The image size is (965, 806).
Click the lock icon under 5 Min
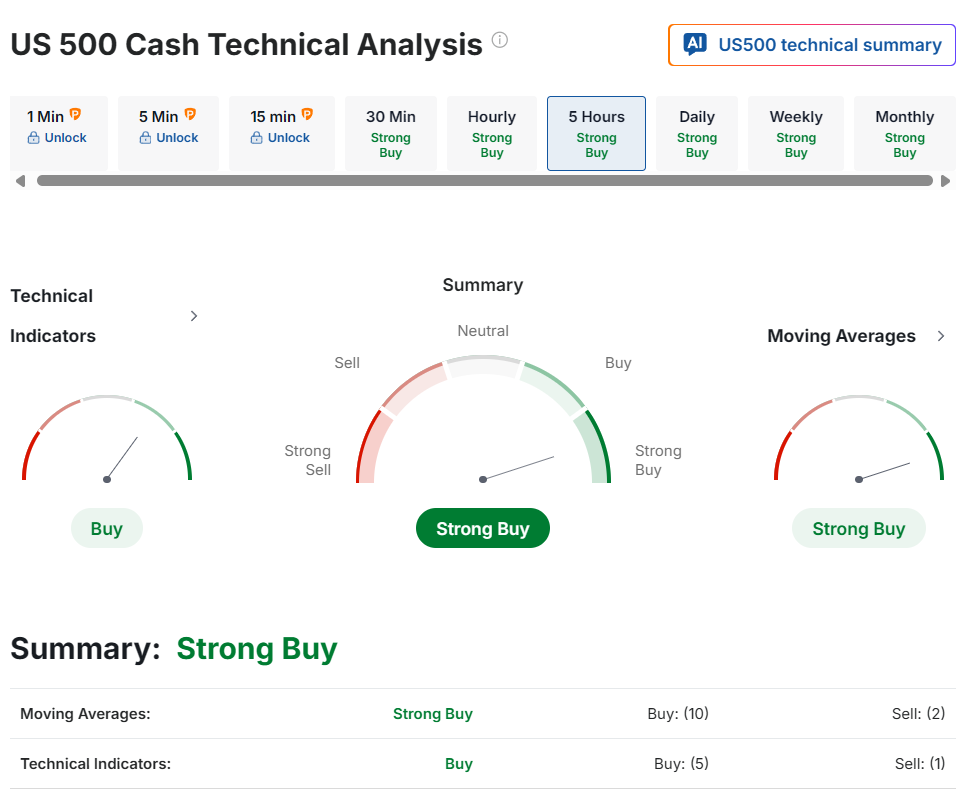[x=146, y=138]
